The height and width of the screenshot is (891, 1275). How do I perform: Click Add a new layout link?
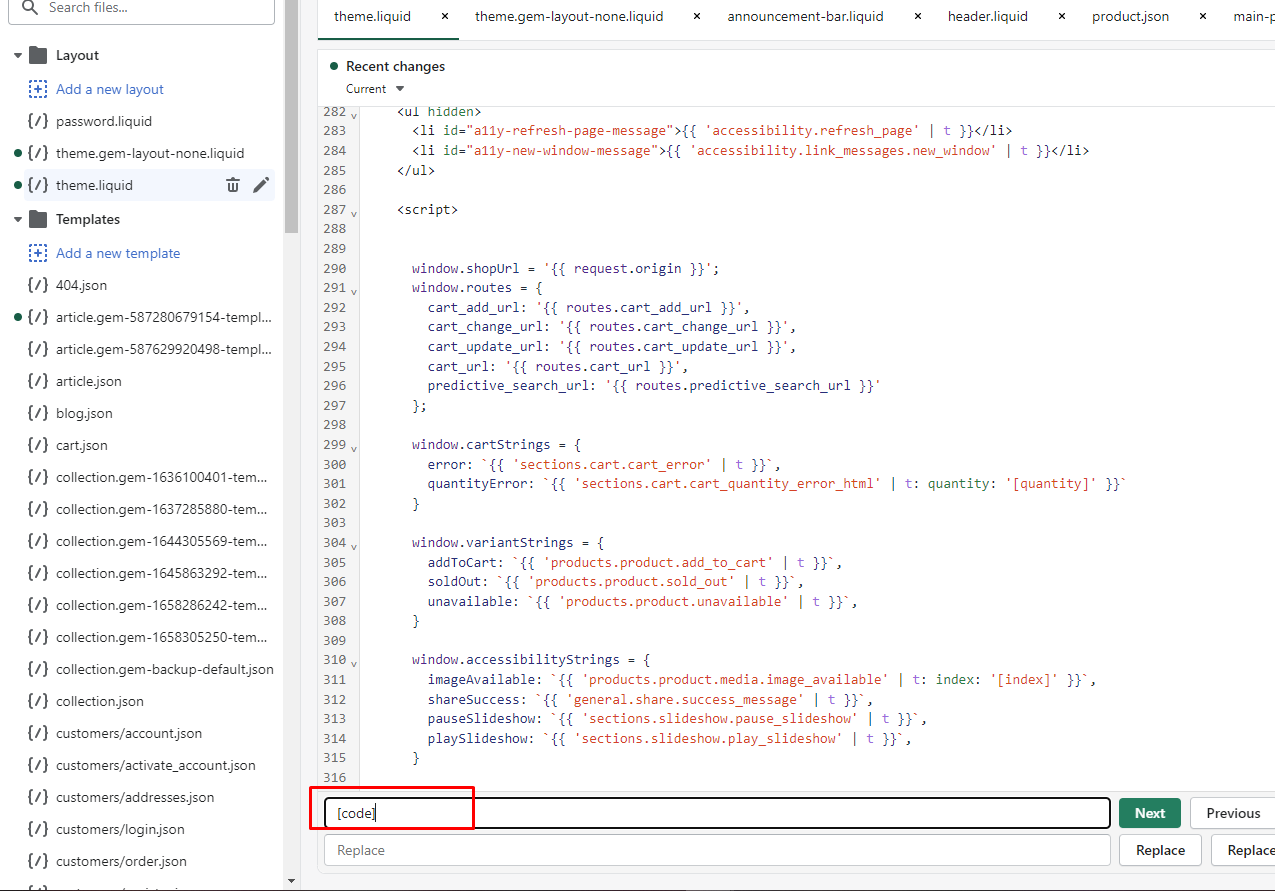click(110, 89)
